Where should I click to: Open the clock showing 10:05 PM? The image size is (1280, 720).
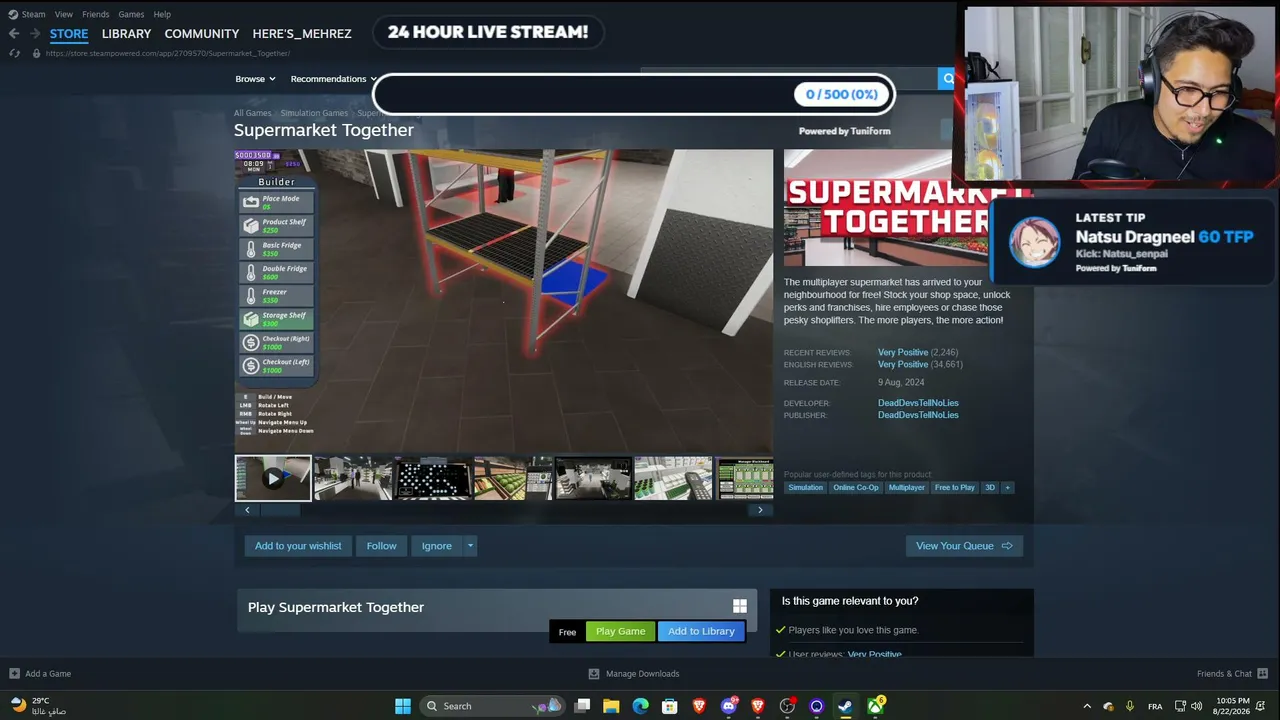click(x=1234, y=706)
